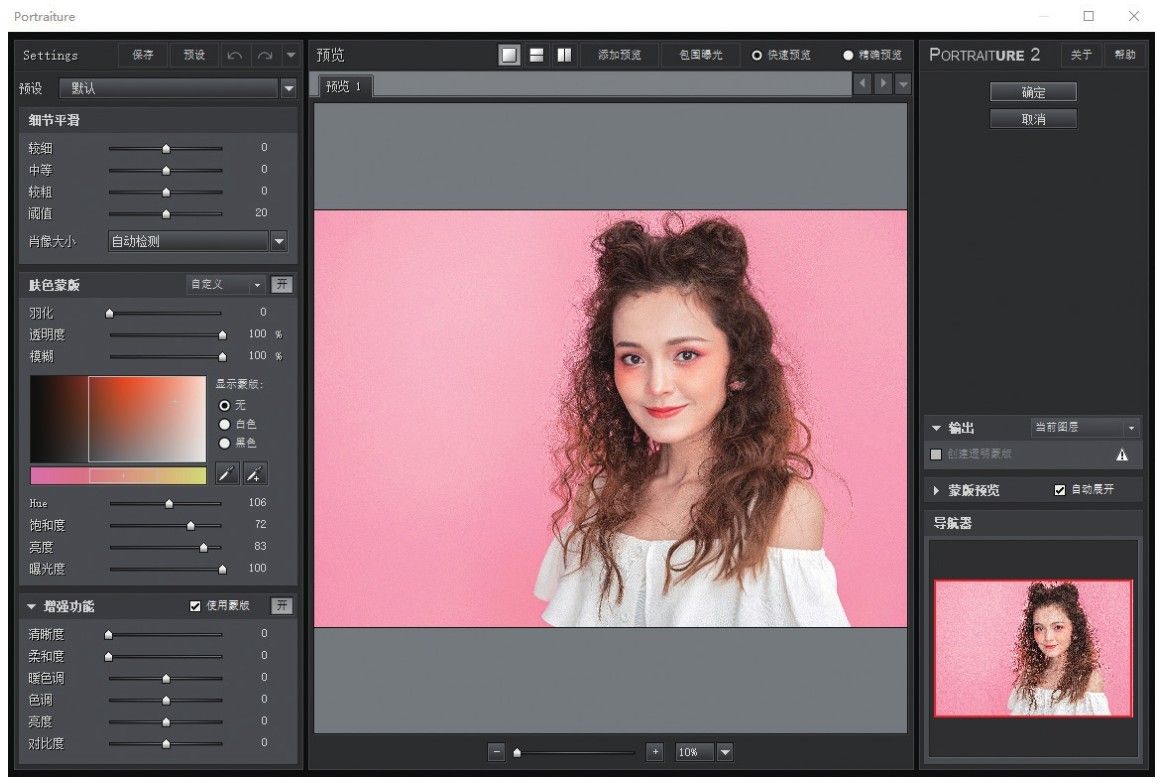Enable 精确预览 accurate preview mode
The height and width of the screenshot is (784, 1162).
click(x=849, y=55)
